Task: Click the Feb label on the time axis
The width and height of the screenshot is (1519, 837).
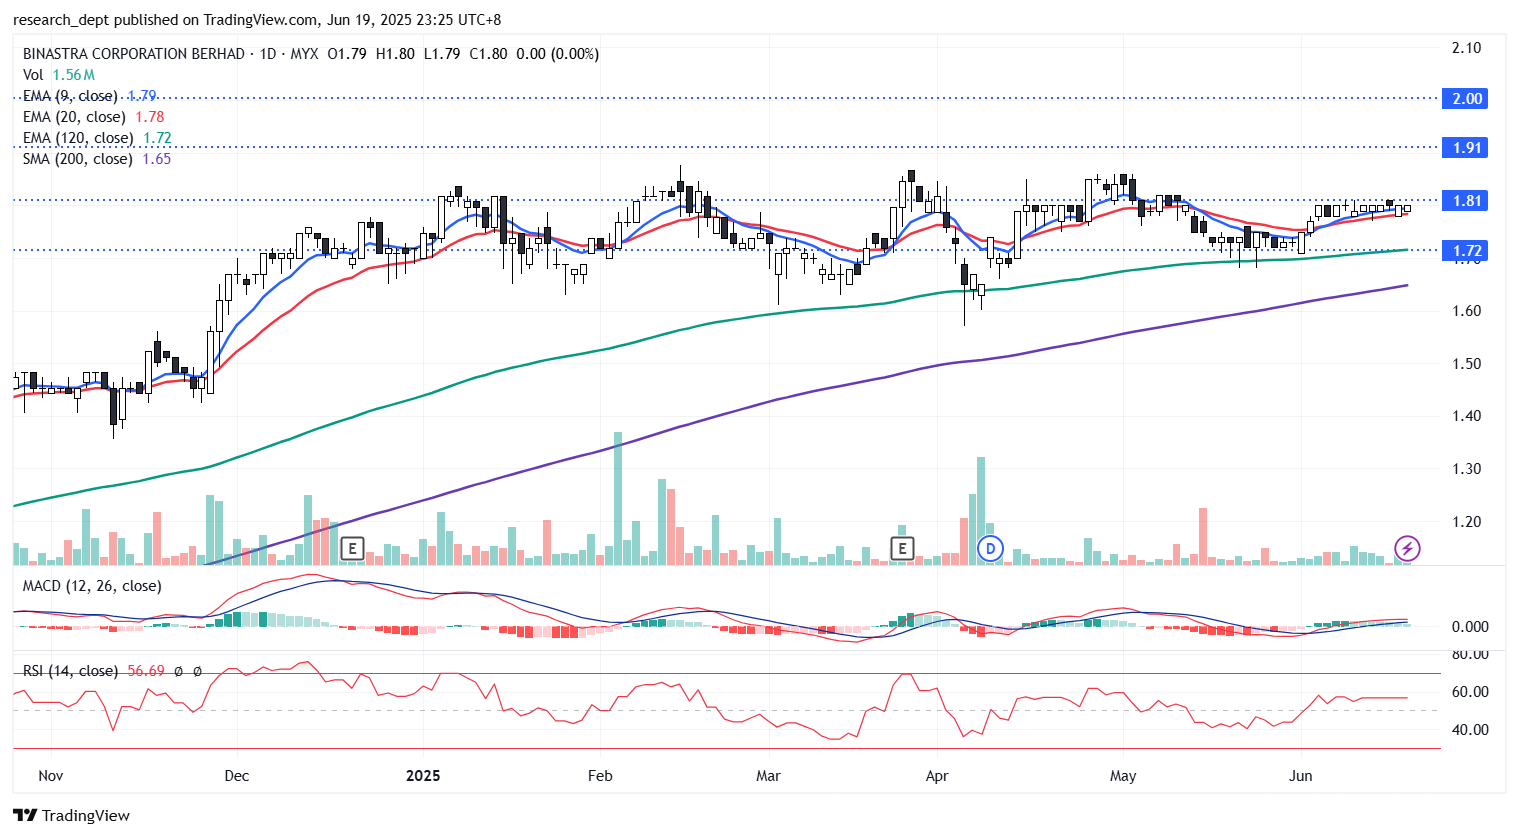Action: pyautogui.click(x=600, y=776)
